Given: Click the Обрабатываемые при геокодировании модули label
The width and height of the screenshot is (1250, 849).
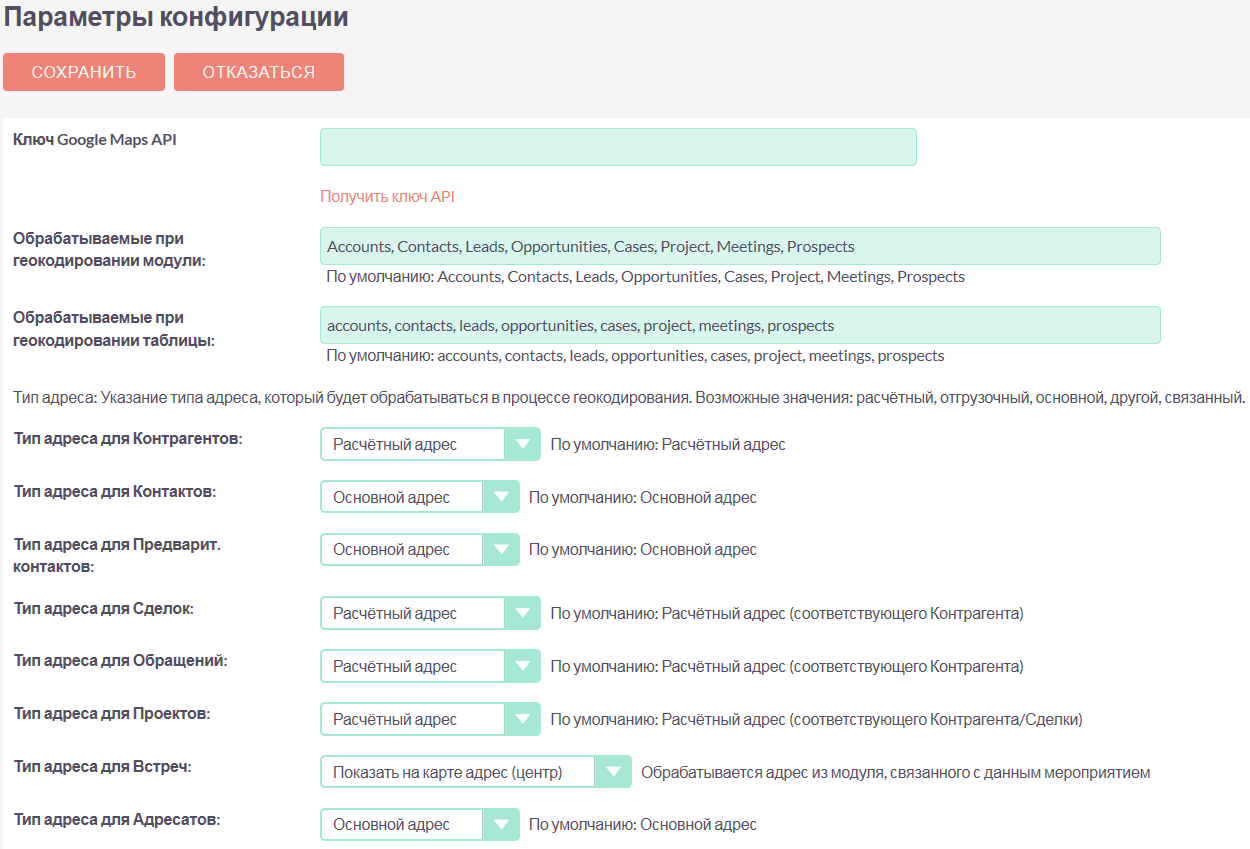Looking at the screenshot, I should coord(116,250).
